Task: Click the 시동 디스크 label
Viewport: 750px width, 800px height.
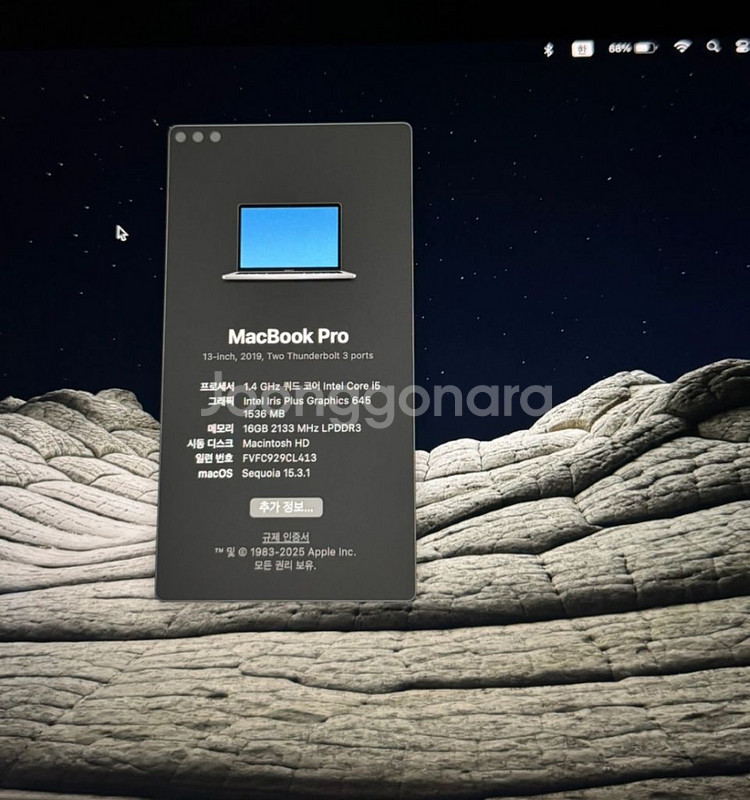Action: pyautogui.click(x=210, y=443)
